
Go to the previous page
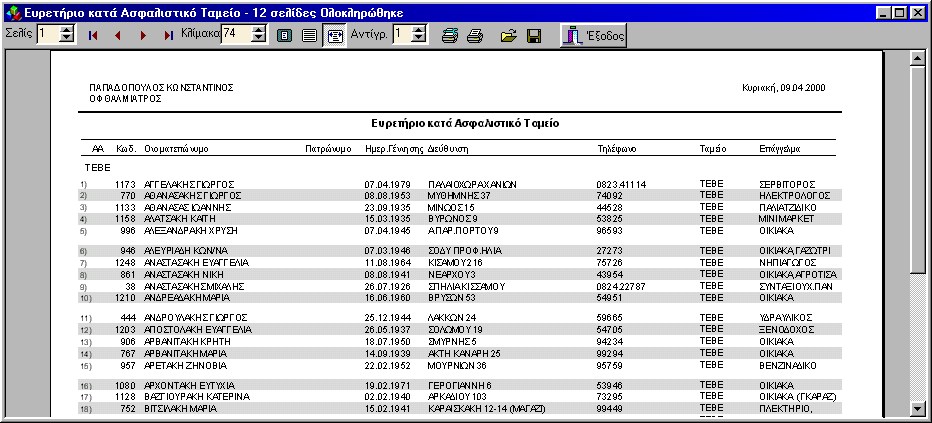pyautogui.click(x=118, y=35)
